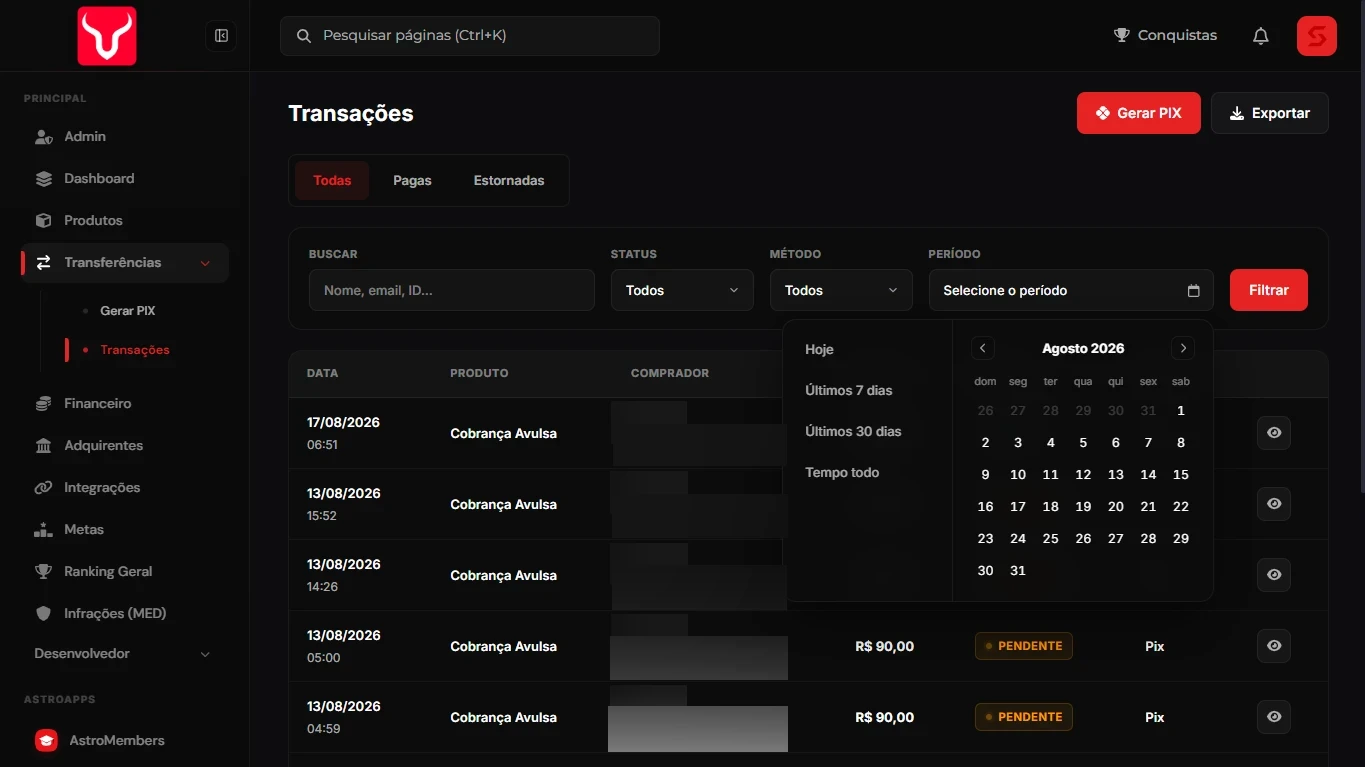Click PENDENTE badge in 05:00 row

coord(1024,646)
